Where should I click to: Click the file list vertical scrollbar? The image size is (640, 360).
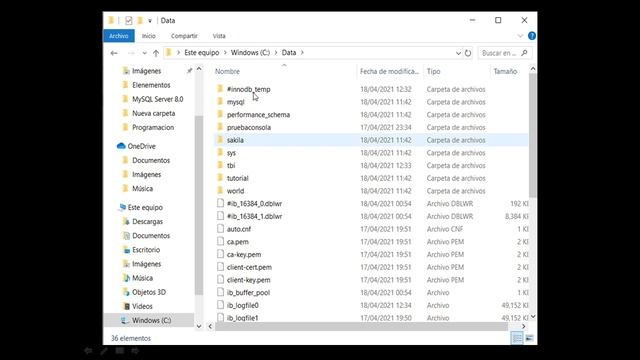[533, 135]
